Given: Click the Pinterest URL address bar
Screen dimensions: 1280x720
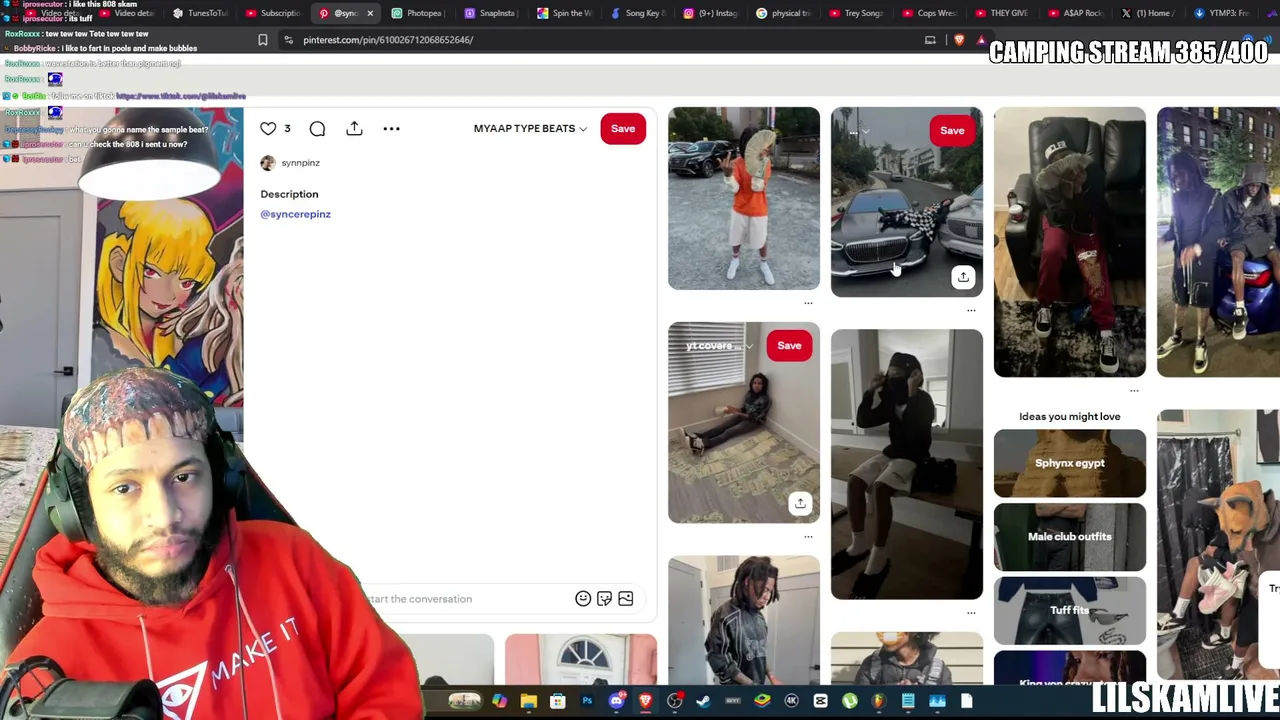Looking at the screenshot, I should (x=600, y=40).
